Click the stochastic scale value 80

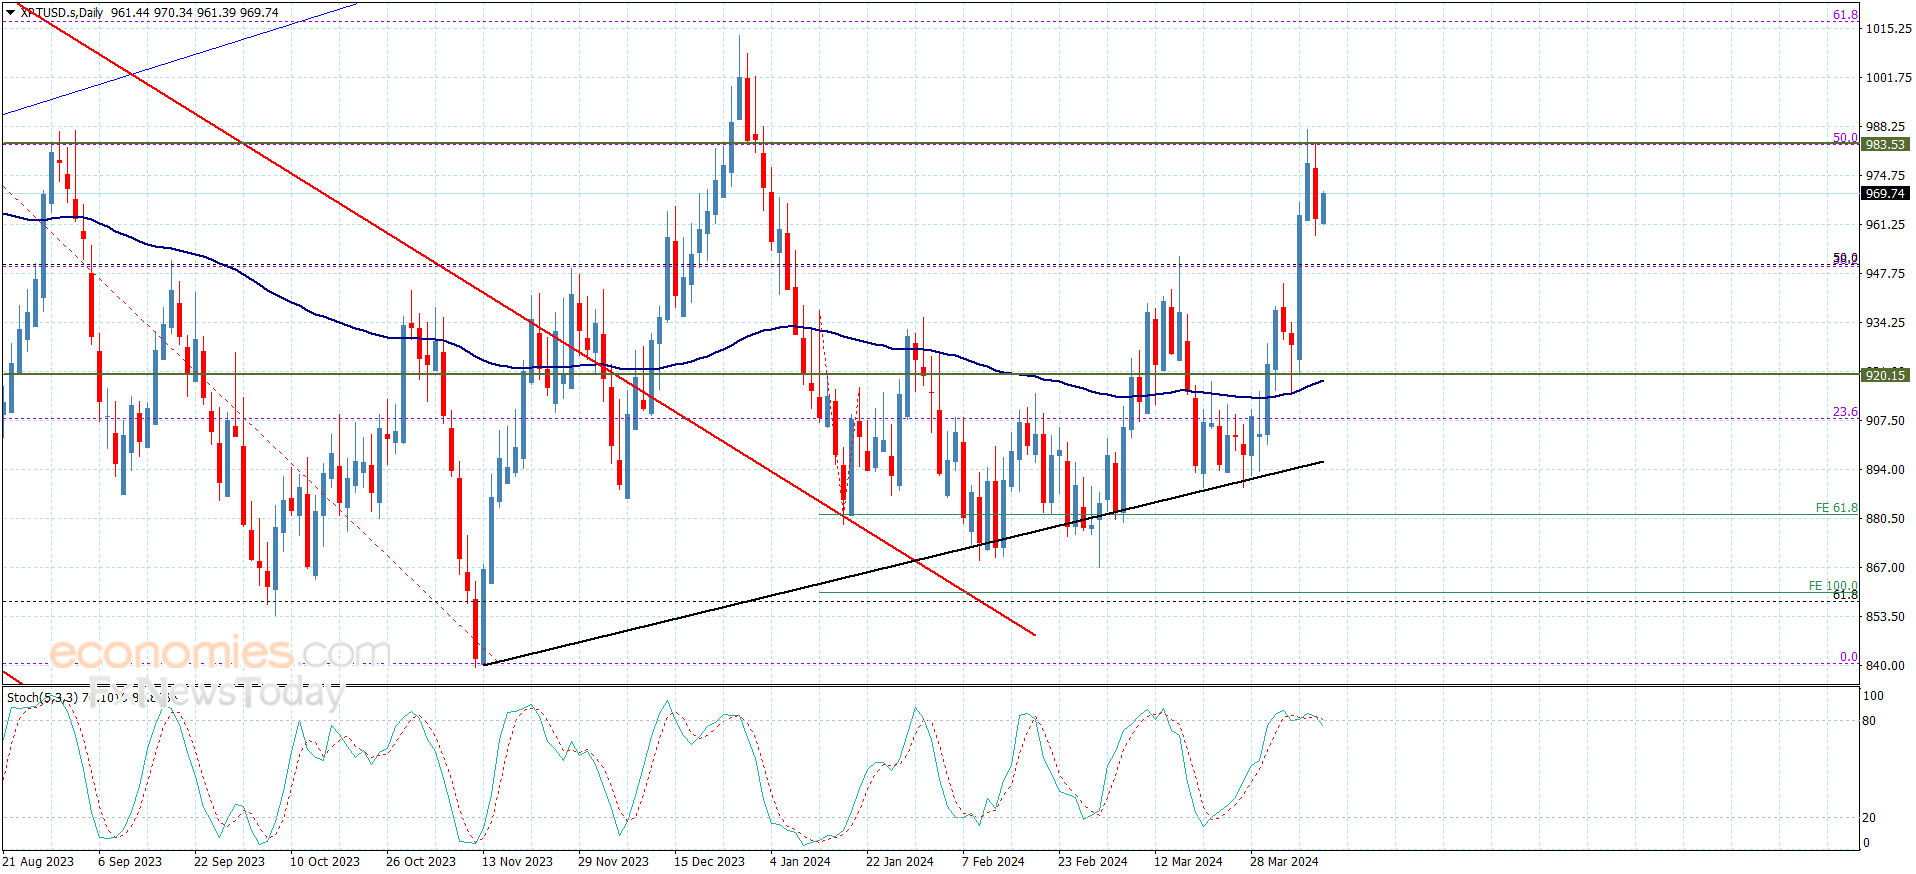[x=1870, y=721]
